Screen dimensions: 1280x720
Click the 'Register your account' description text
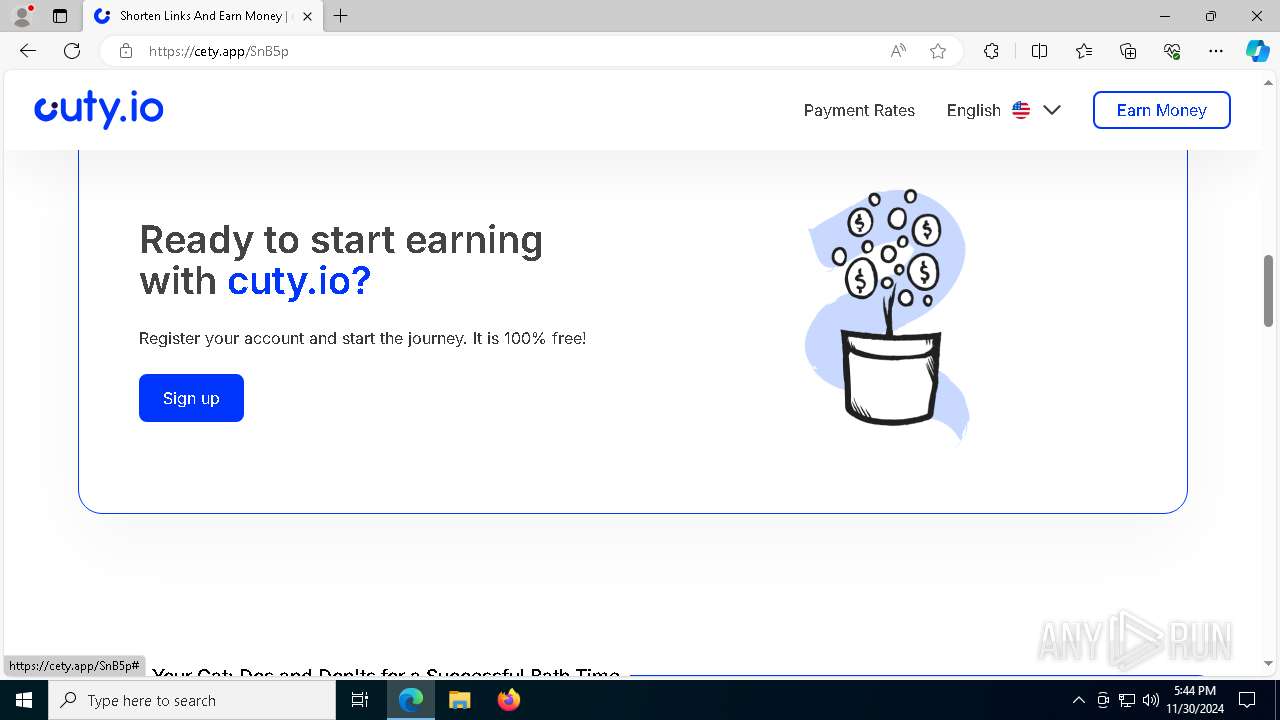click(362, 338)
